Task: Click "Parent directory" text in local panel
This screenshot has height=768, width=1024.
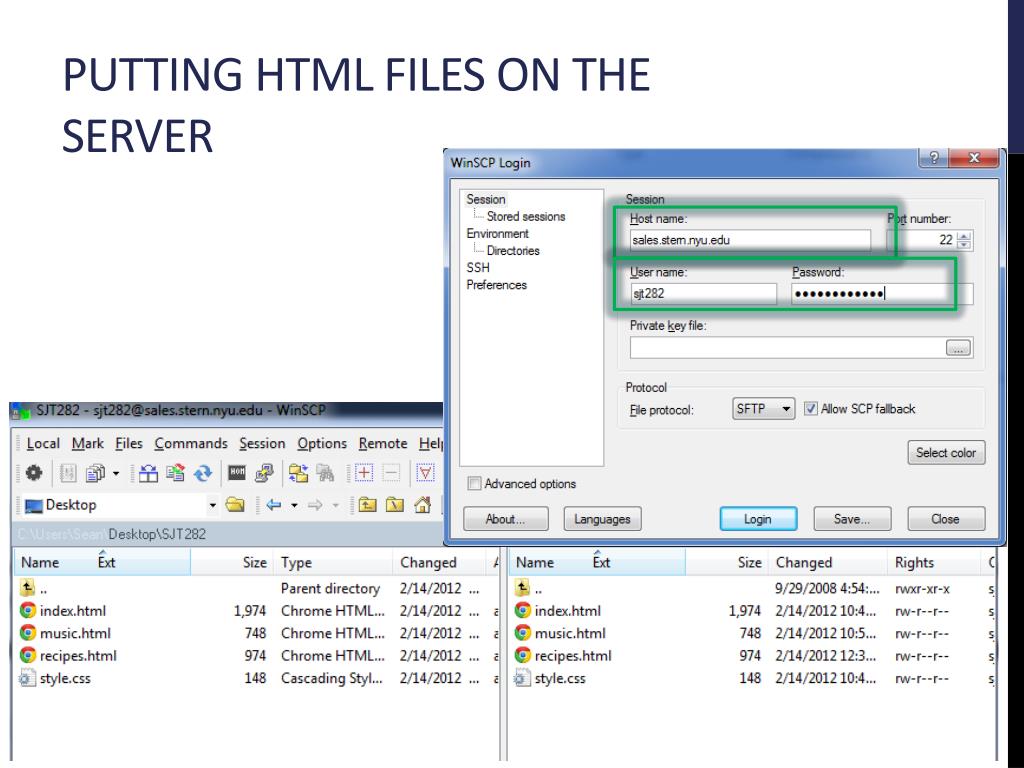Action: (330, 588)
